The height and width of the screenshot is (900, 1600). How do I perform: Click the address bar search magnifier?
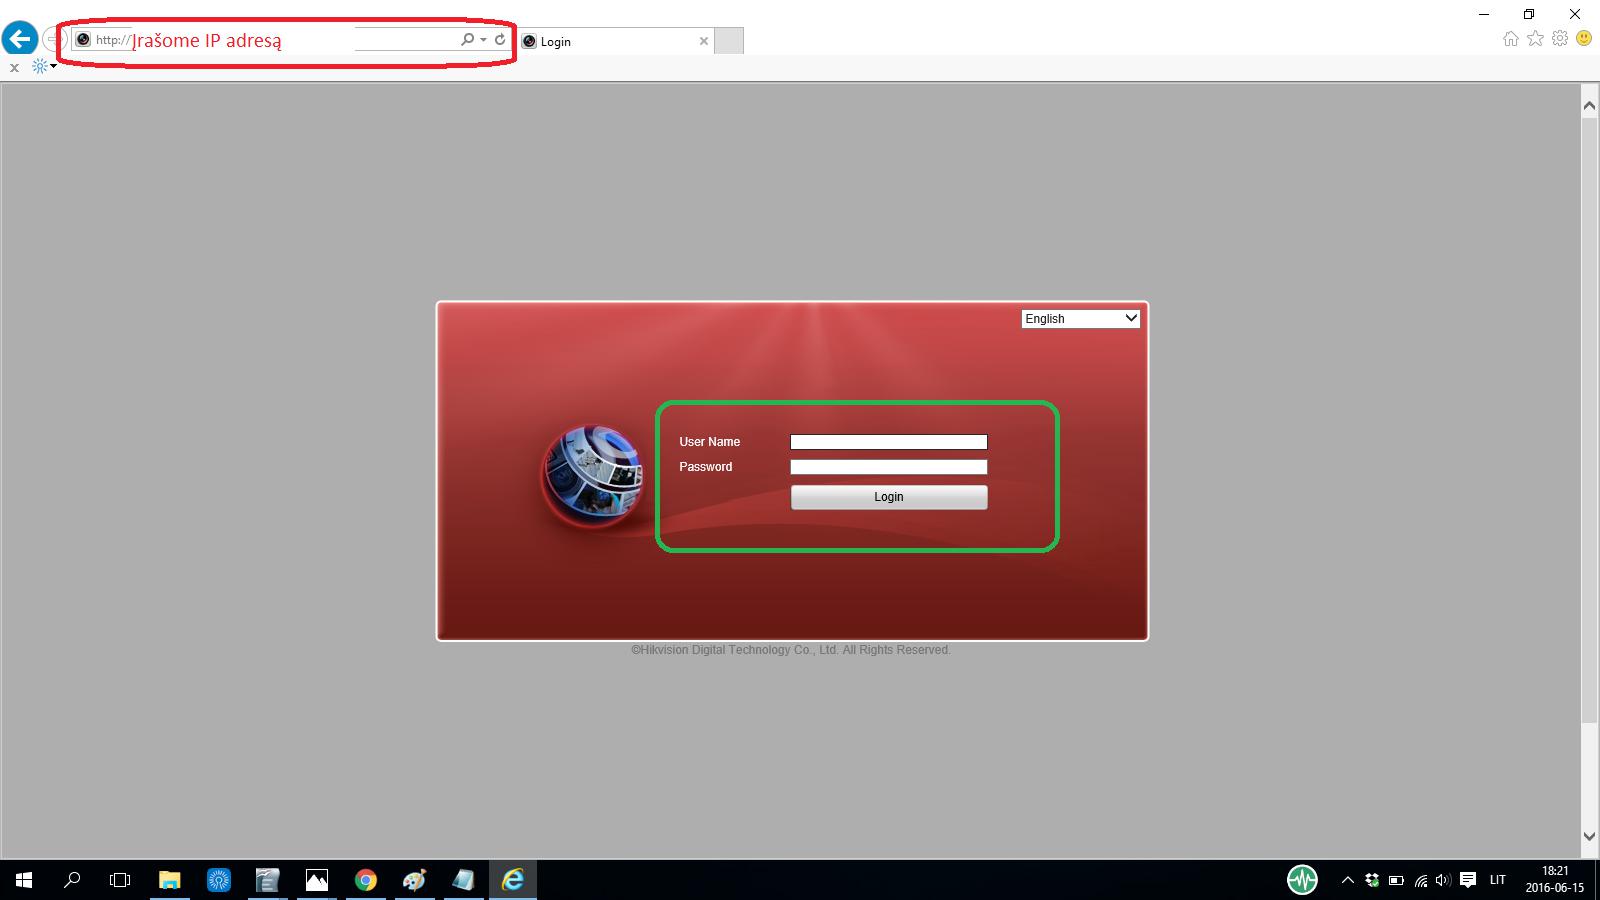[467, 40]
